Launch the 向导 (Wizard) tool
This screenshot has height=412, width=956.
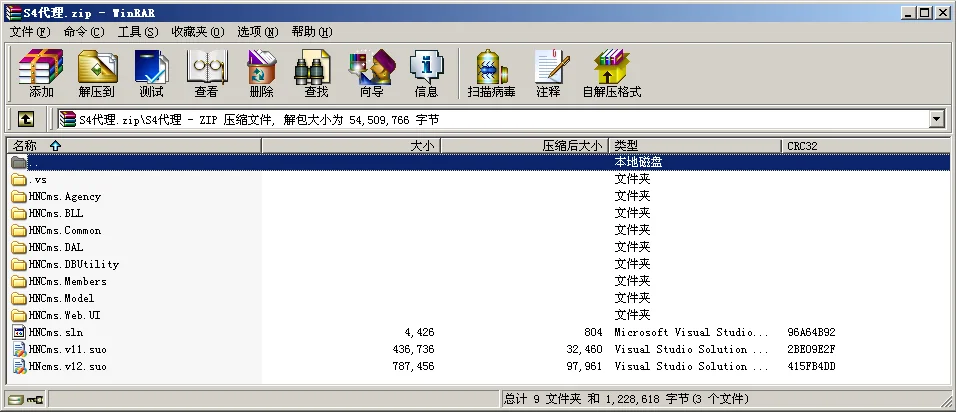coord(371,73)
